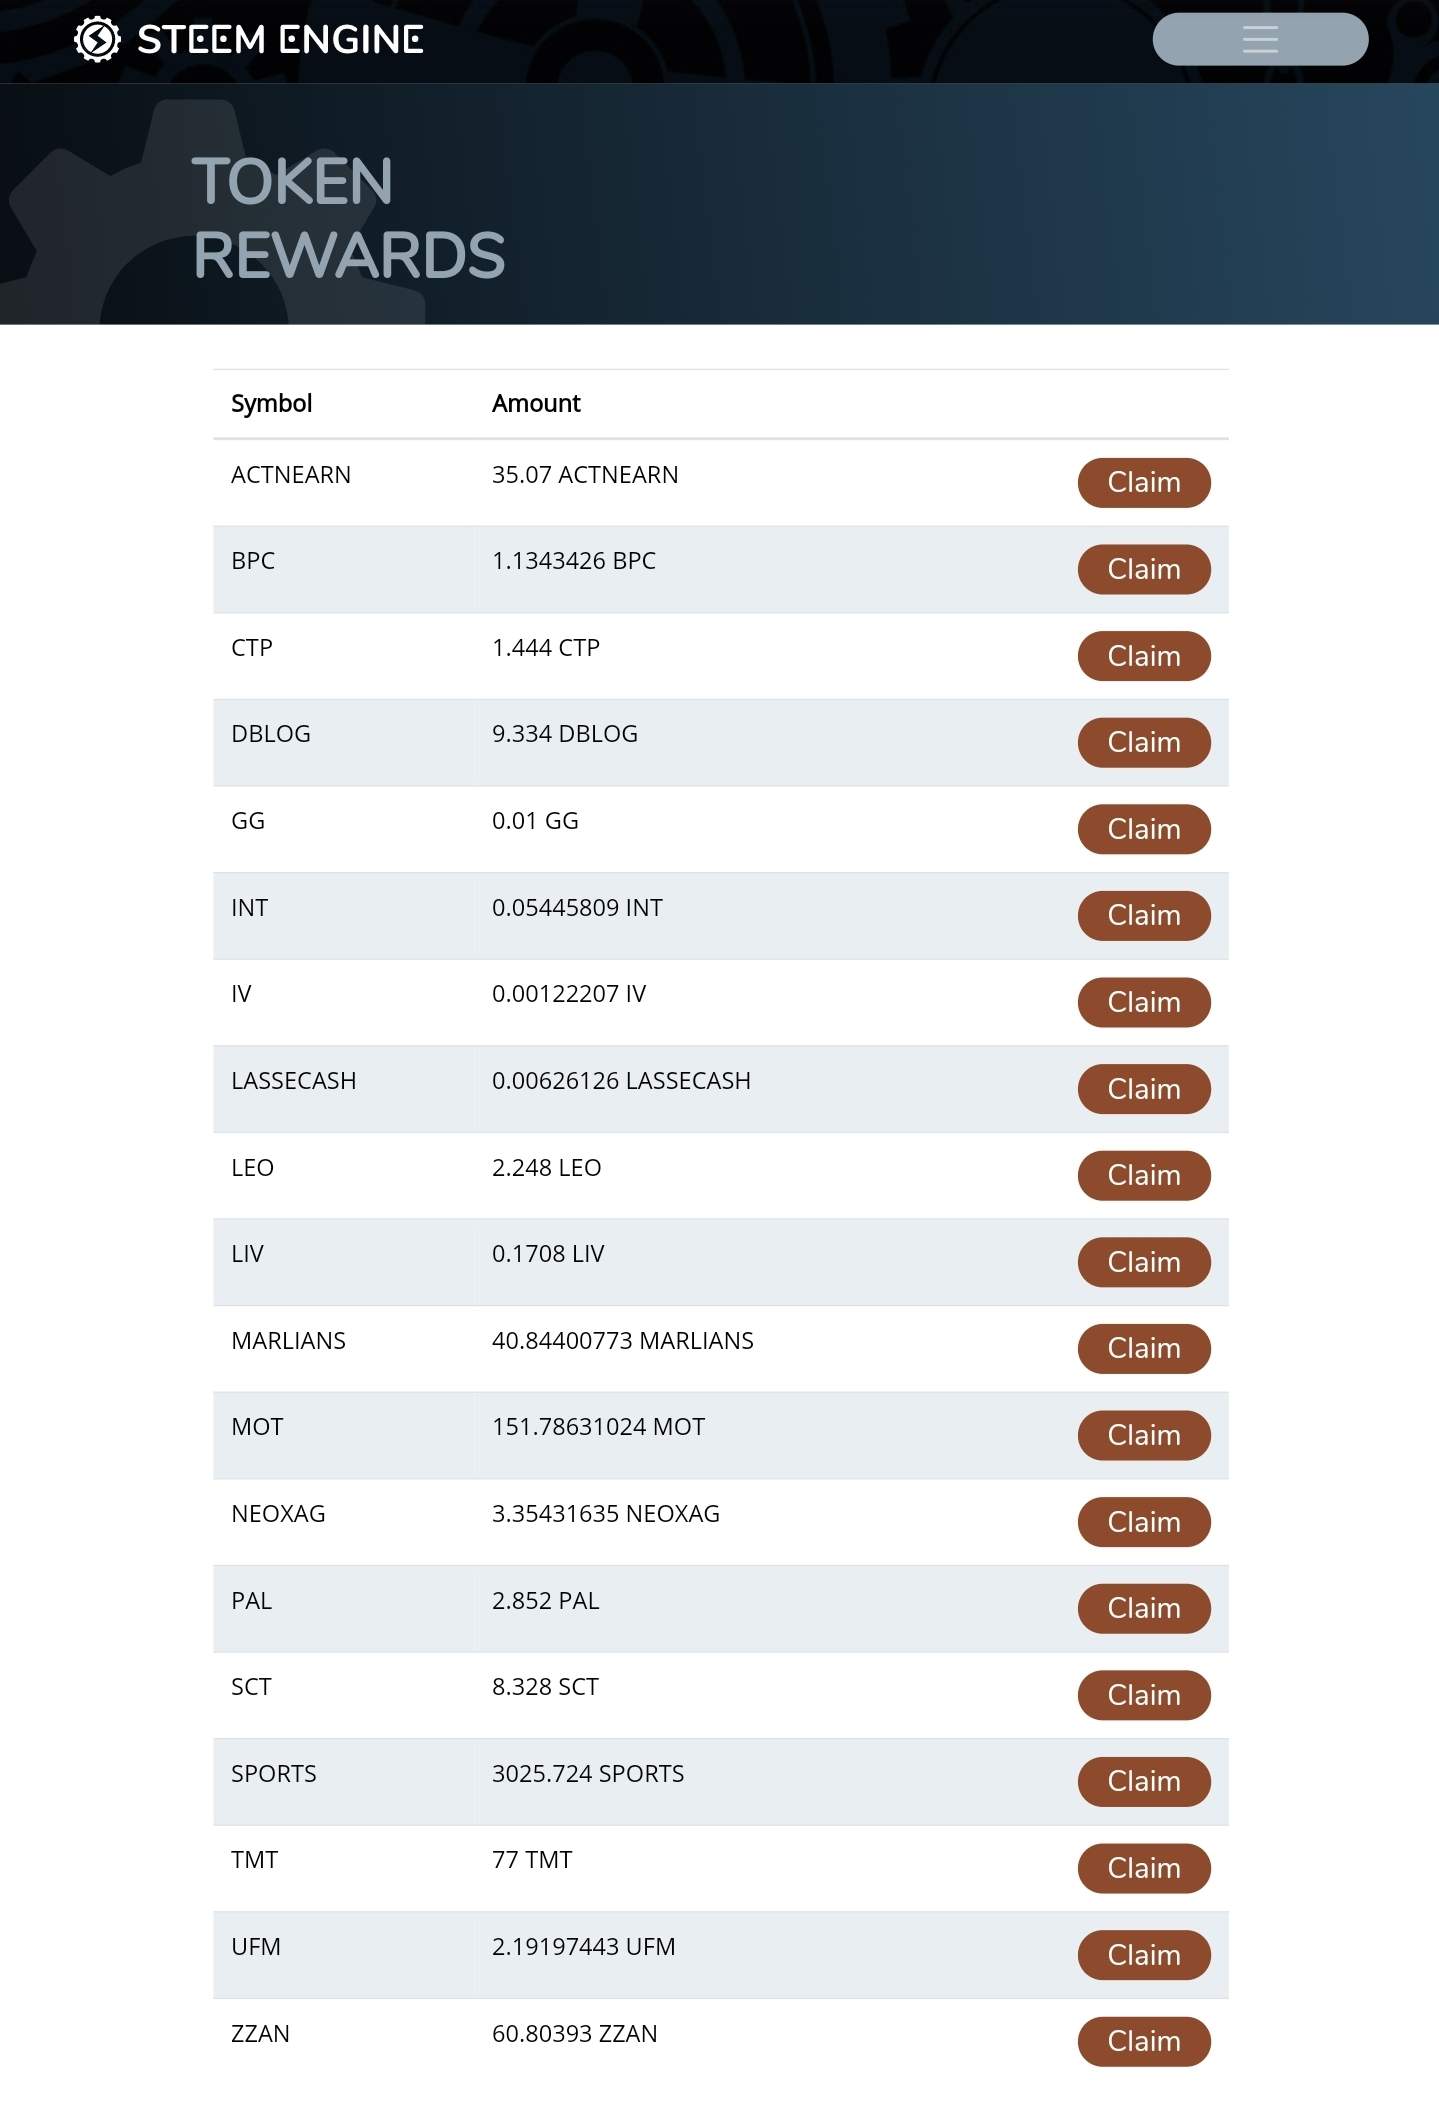Claim the NEOXAG token reward
This screenshot has width=1439, height=2101.
pyautogui.click(x=1143, y=1523)
